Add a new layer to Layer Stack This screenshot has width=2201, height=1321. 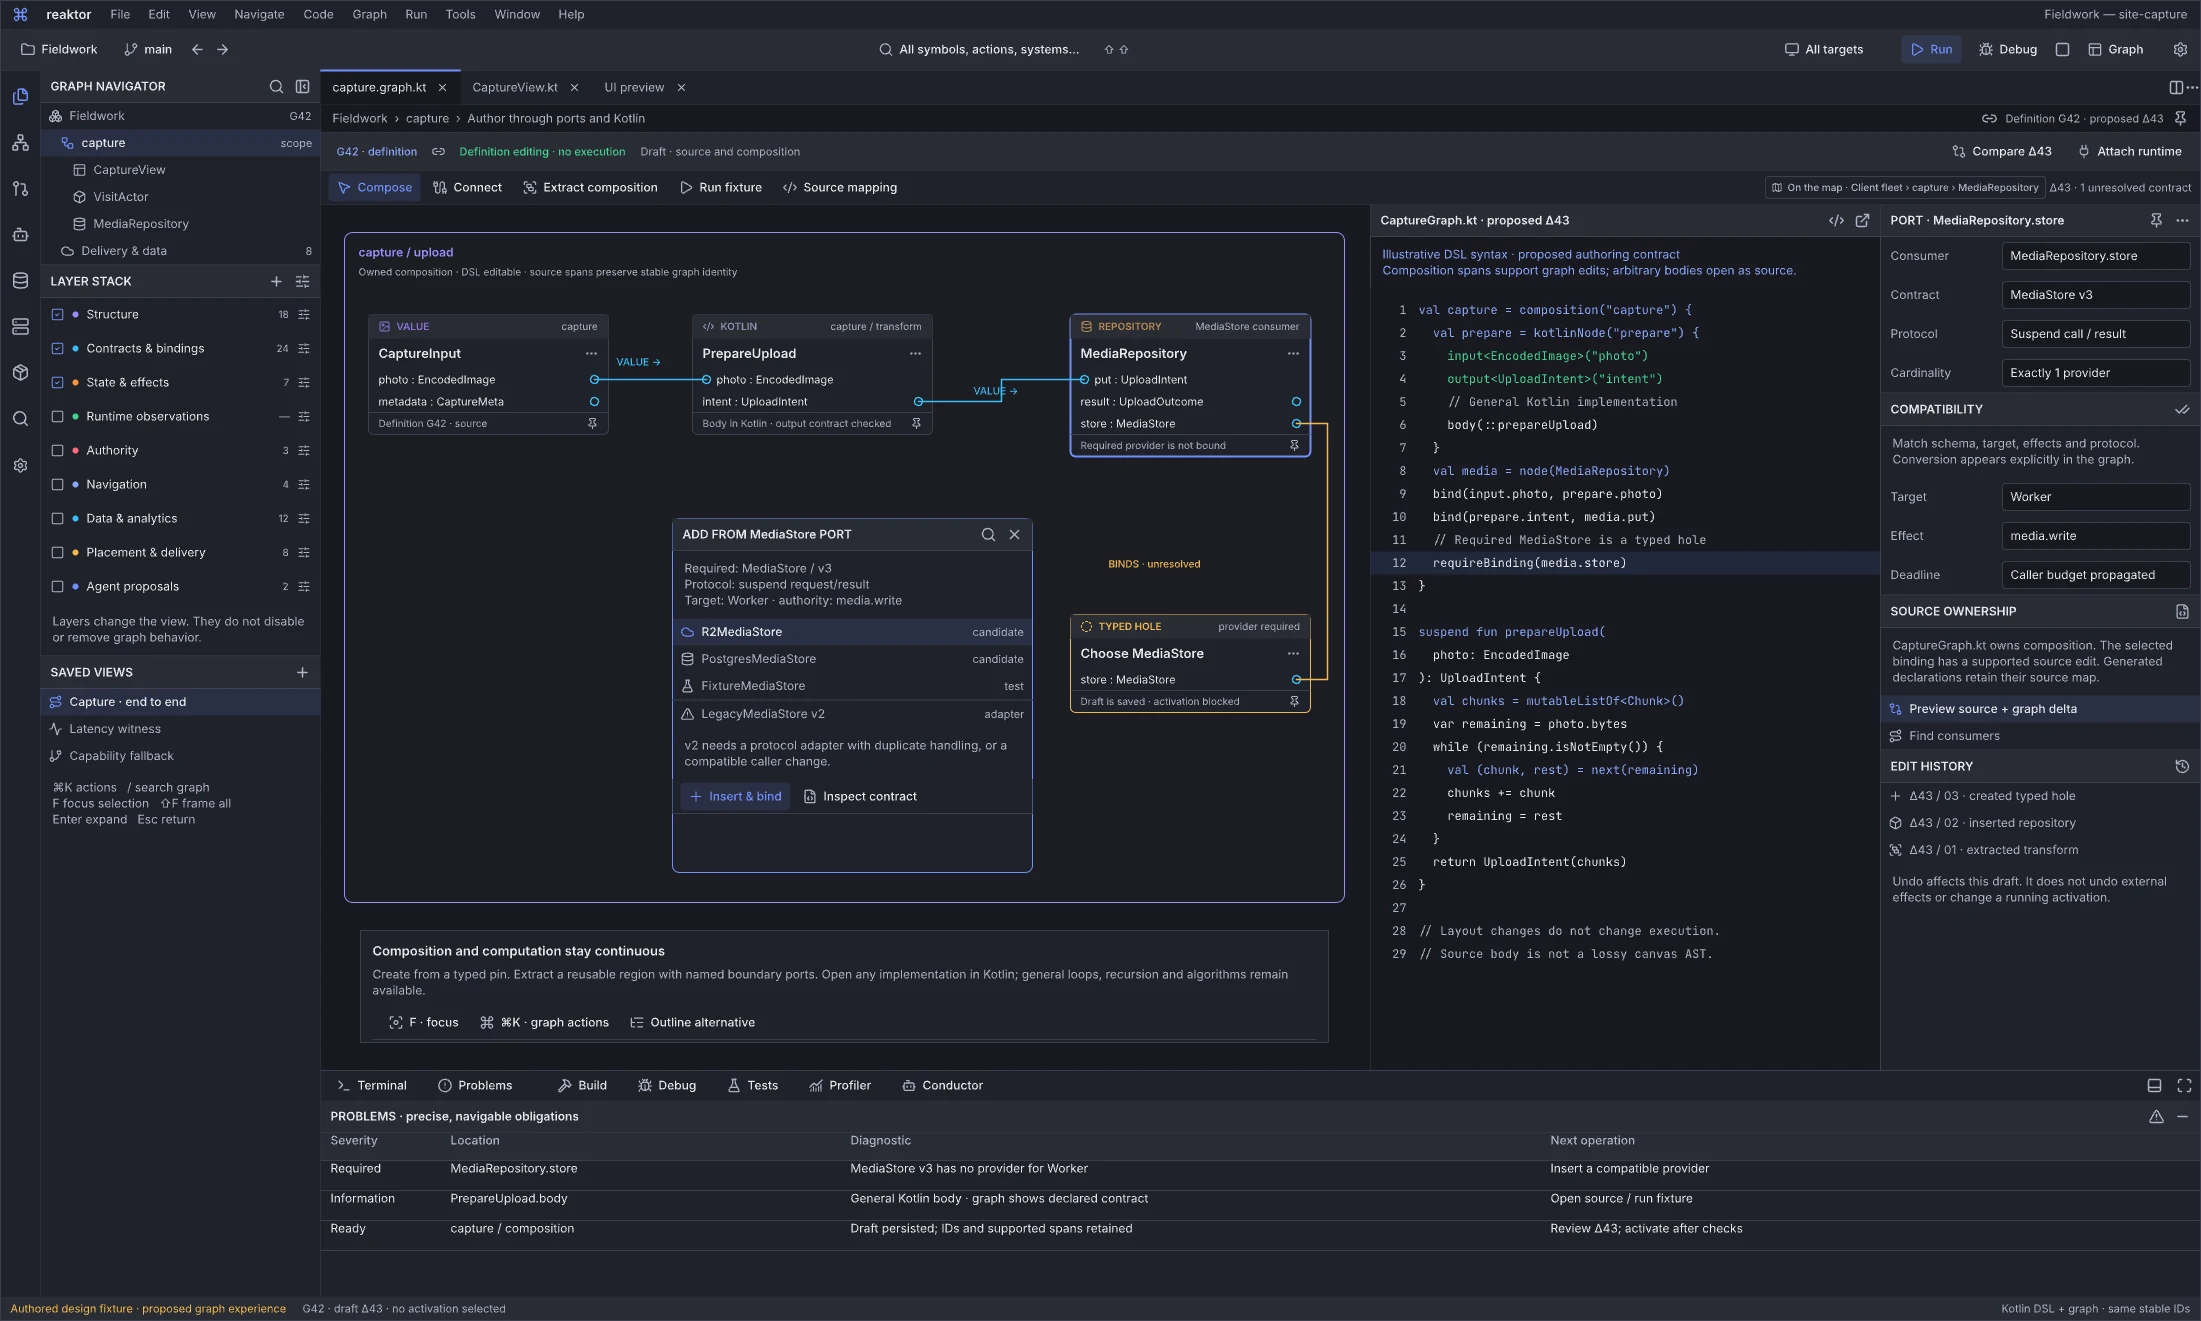tap(276, 281)
